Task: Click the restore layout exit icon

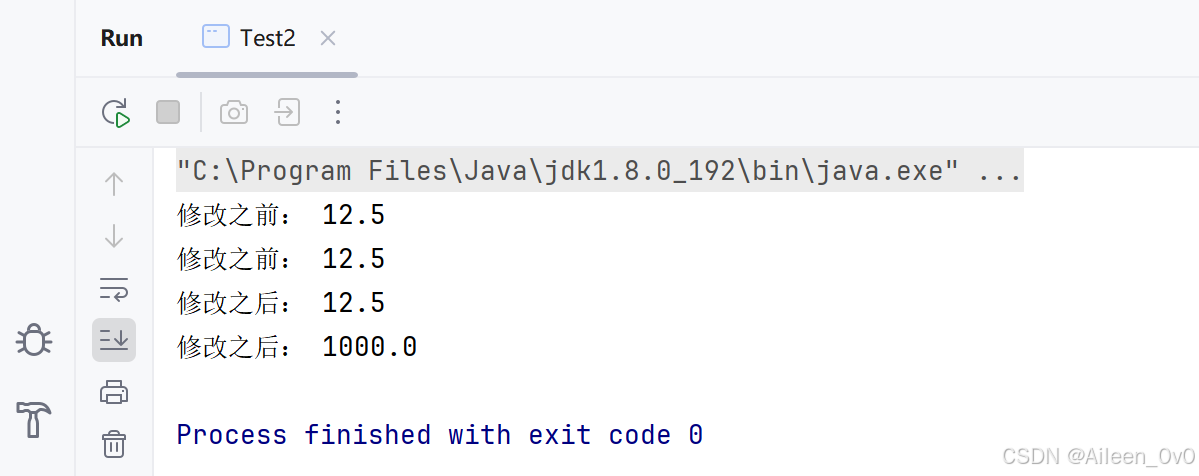Action: pyautogui.click(x=287, y=112)
